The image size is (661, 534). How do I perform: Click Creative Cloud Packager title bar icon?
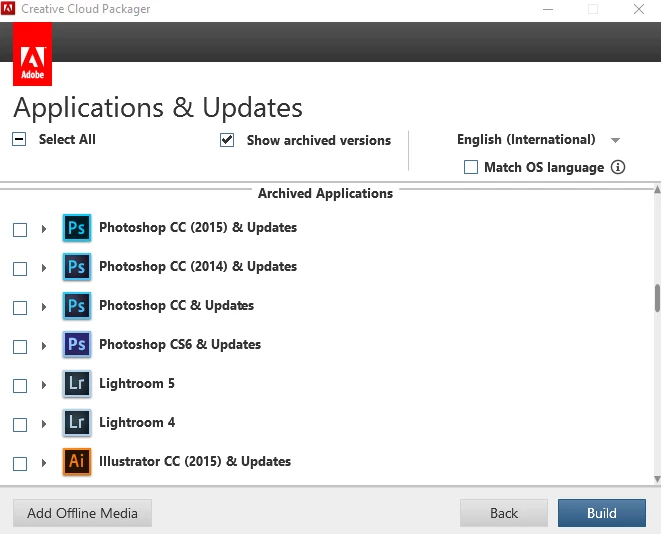click(x=8, y=8)
